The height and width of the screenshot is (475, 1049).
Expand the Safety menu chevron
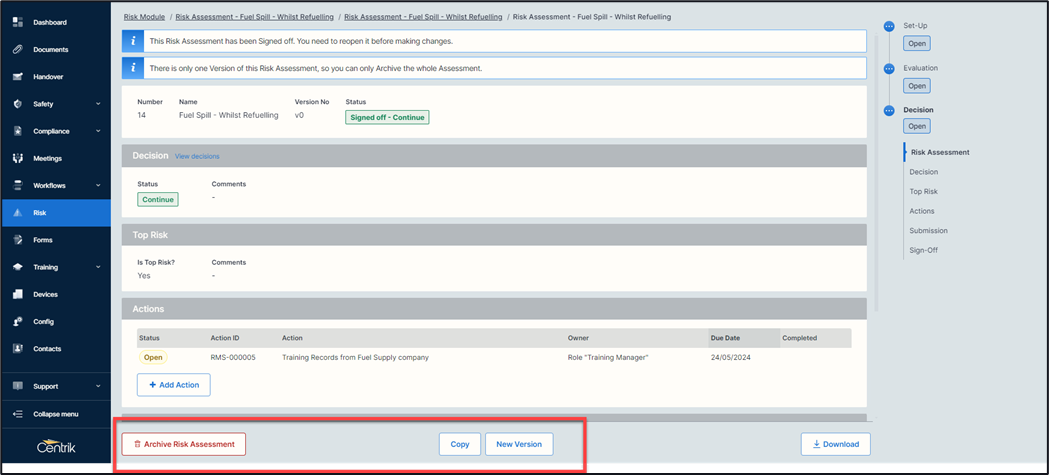pyautogui.click(x=98, y=104)
